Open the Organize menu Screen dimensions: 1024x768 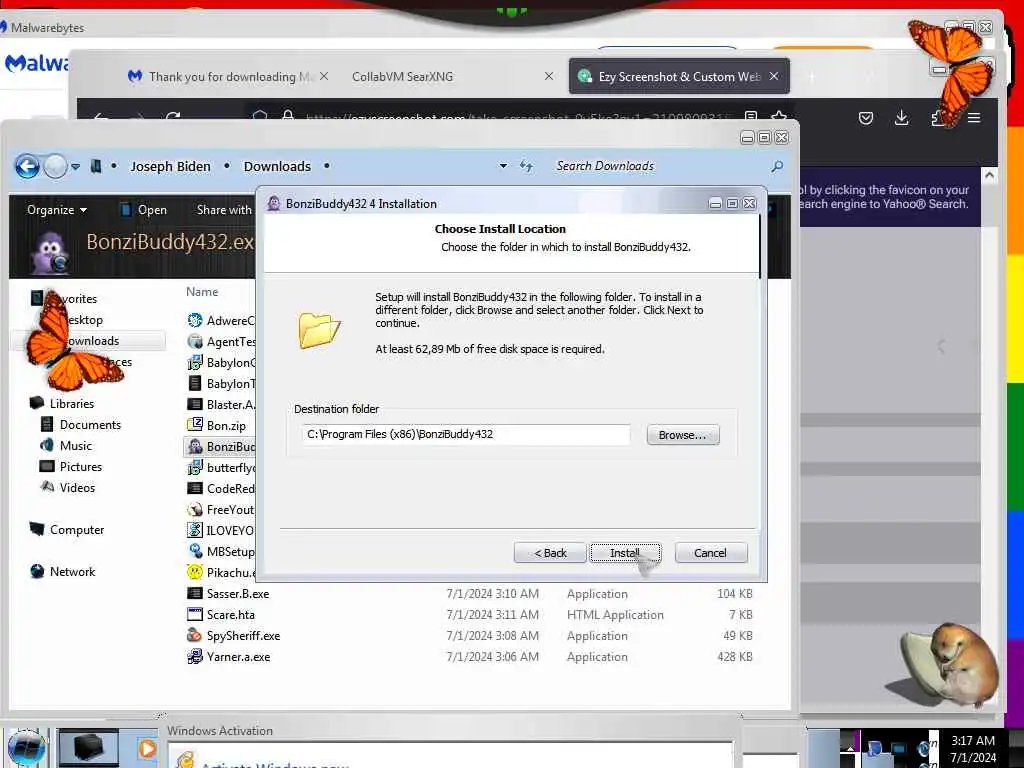tap(57, 210)
